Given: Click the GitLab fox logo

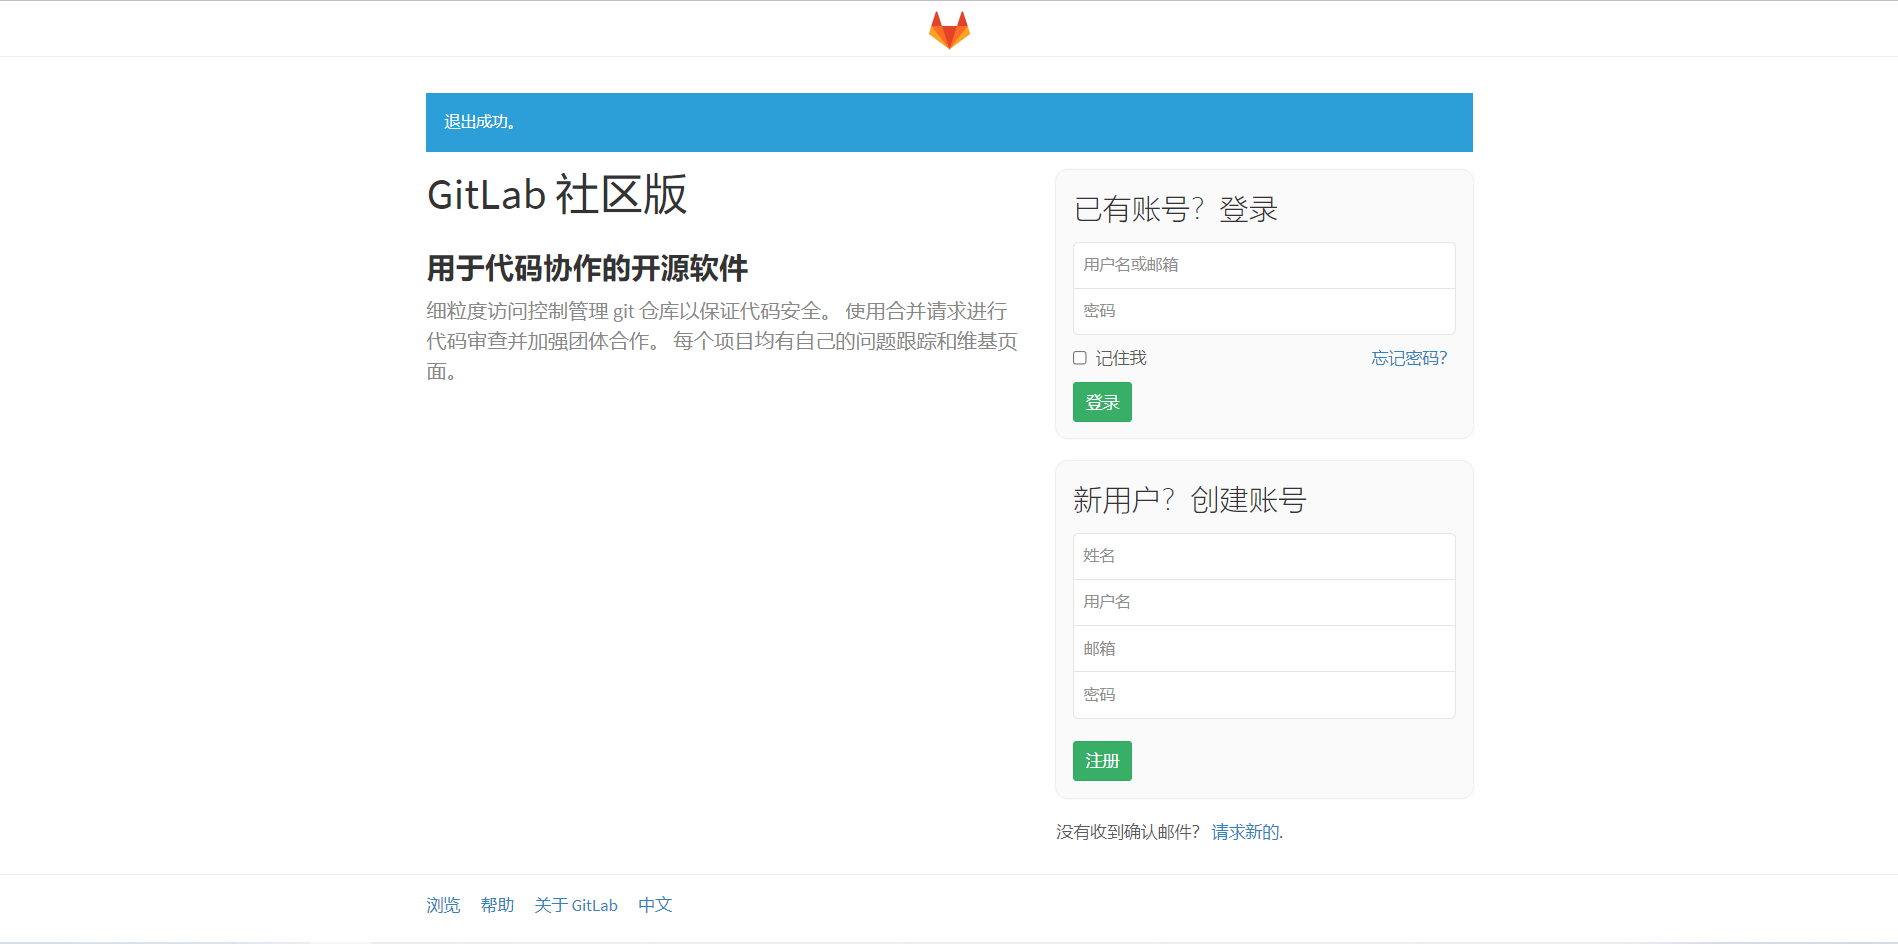Looking at the screenshot, I should tap(949, 30).
